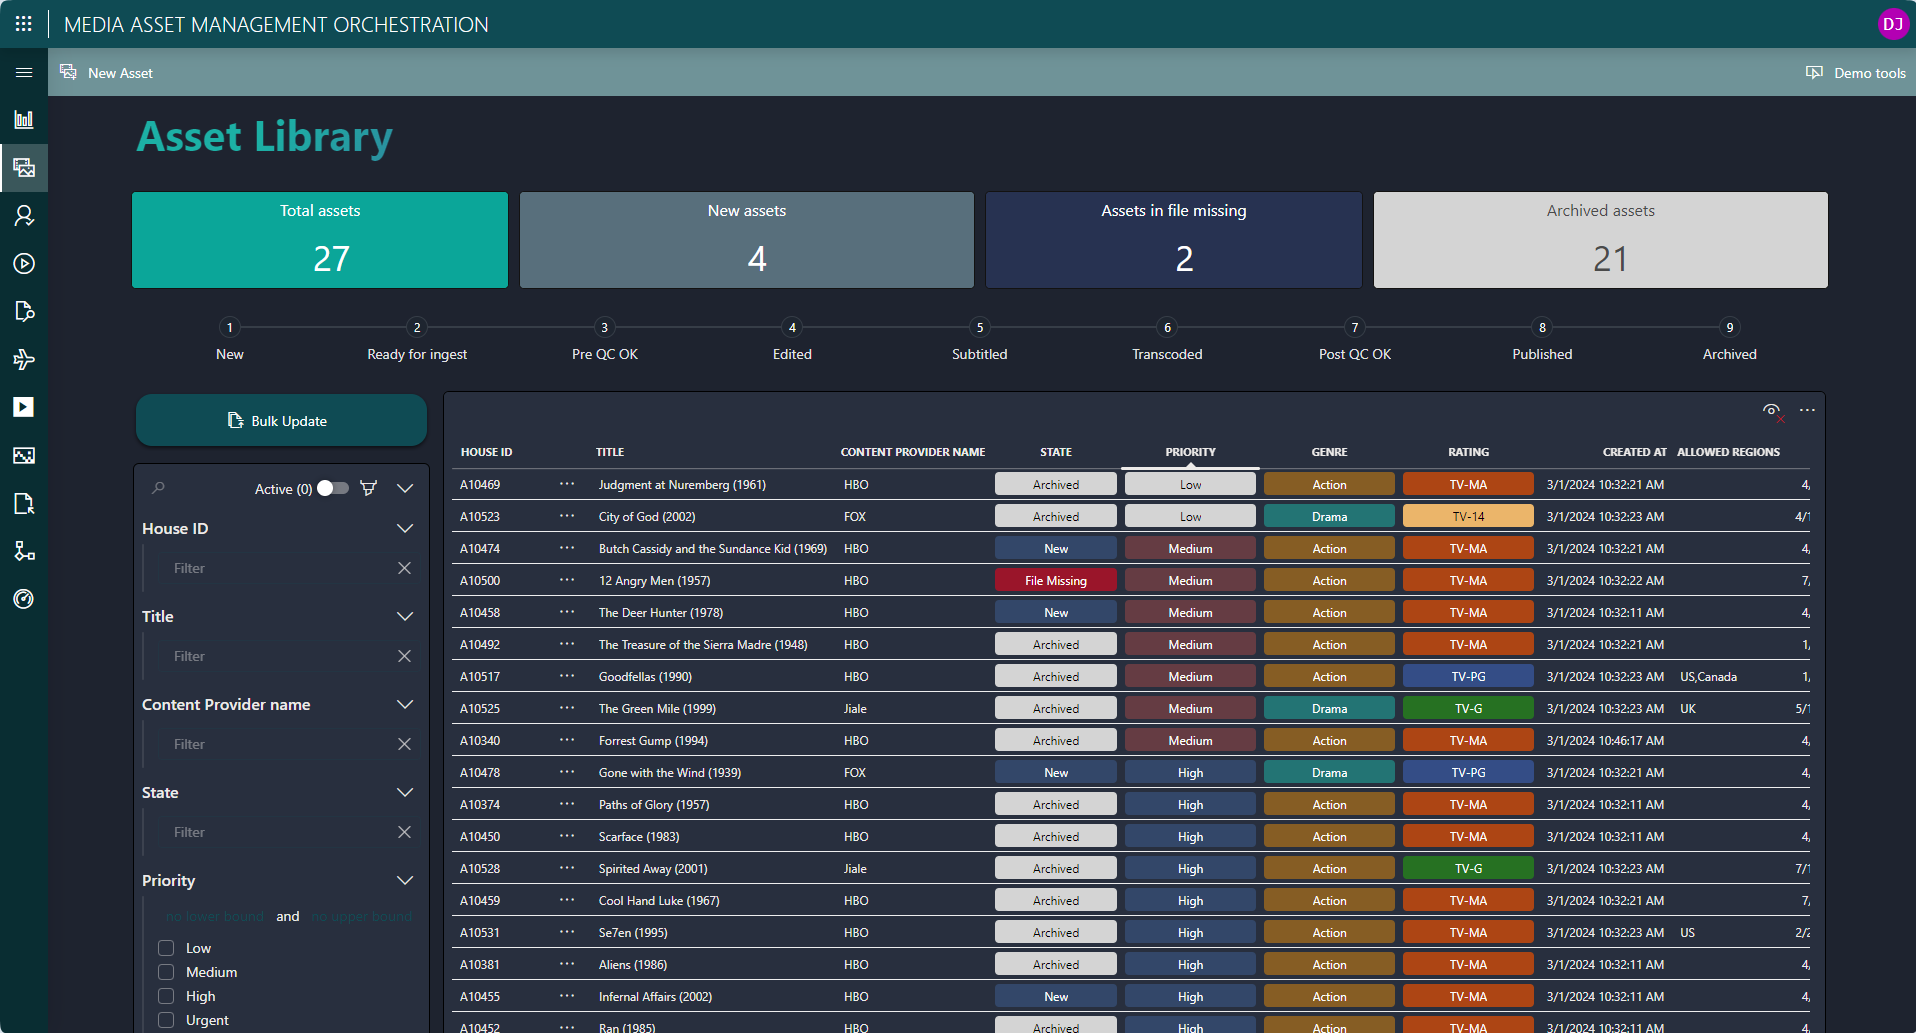
Task: Open the workflow nodes sidebar icon
Action: point(24,551)
